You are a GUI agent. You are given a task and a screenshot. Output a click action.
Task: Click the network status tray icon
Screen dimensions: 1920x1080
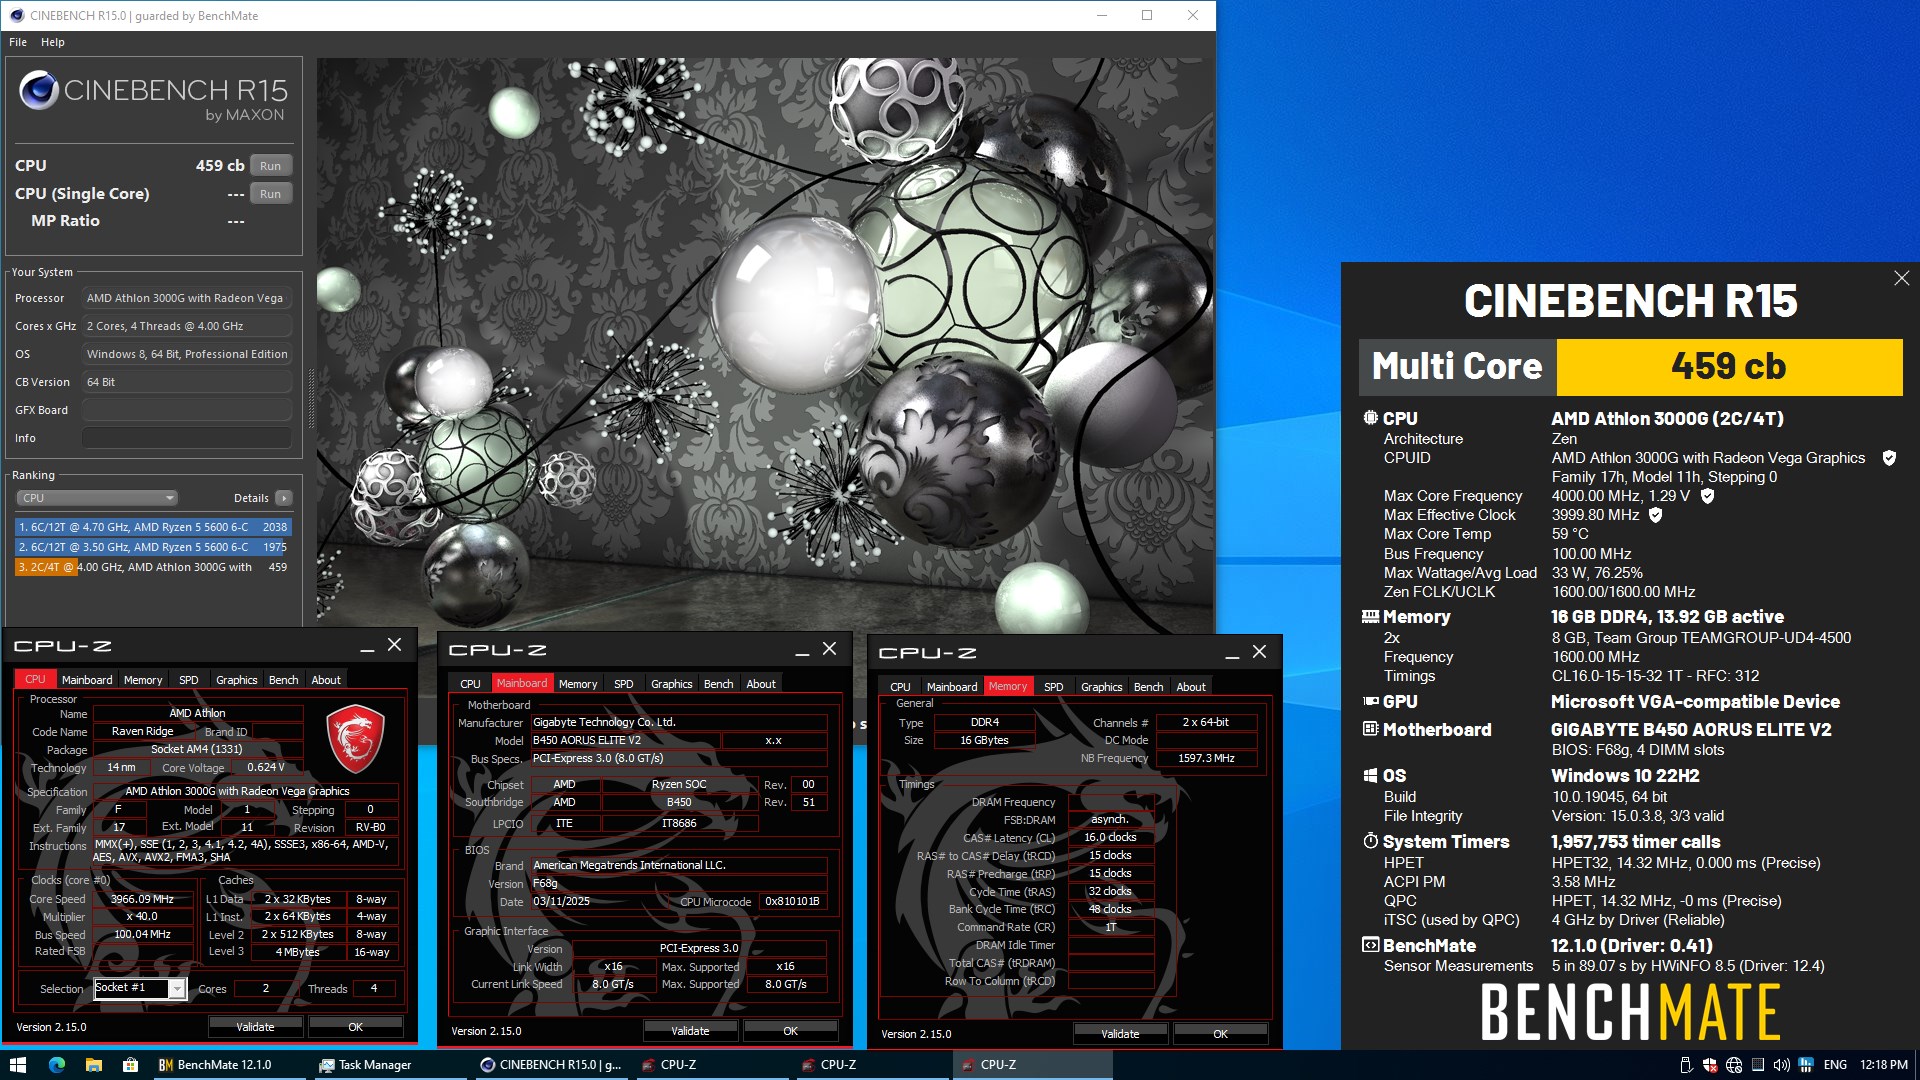pyautogui.click(x=1734, y=1065)
